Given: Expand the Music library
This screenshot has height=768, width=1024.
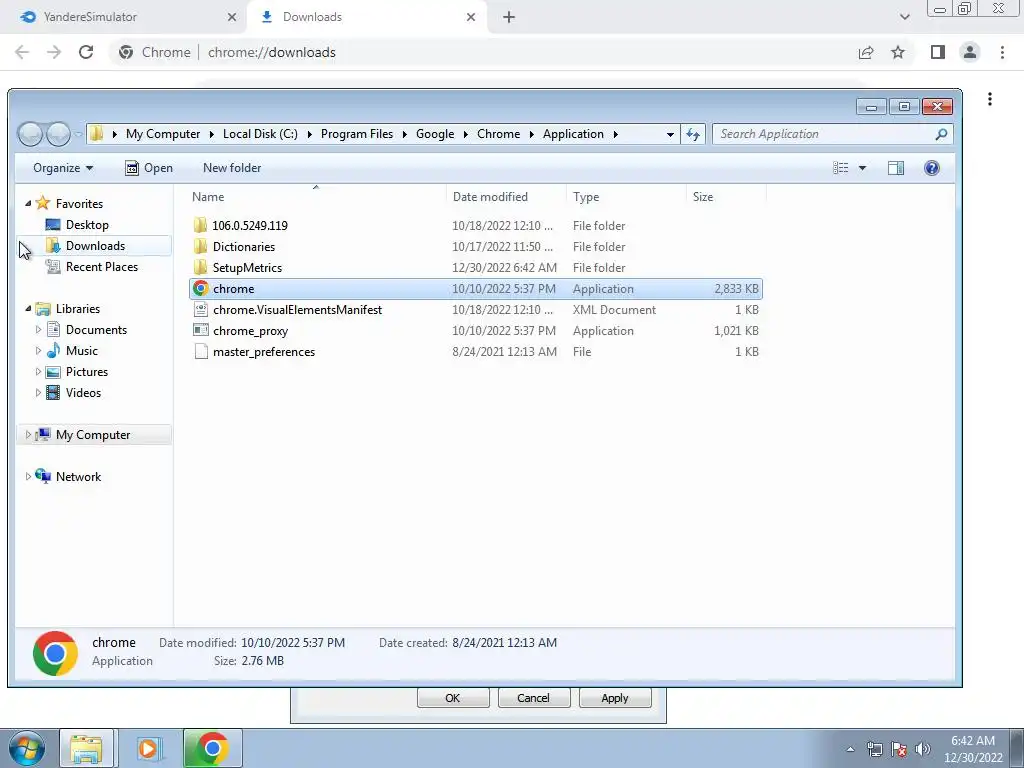Looking at the screenshot, I should point(38,351).
